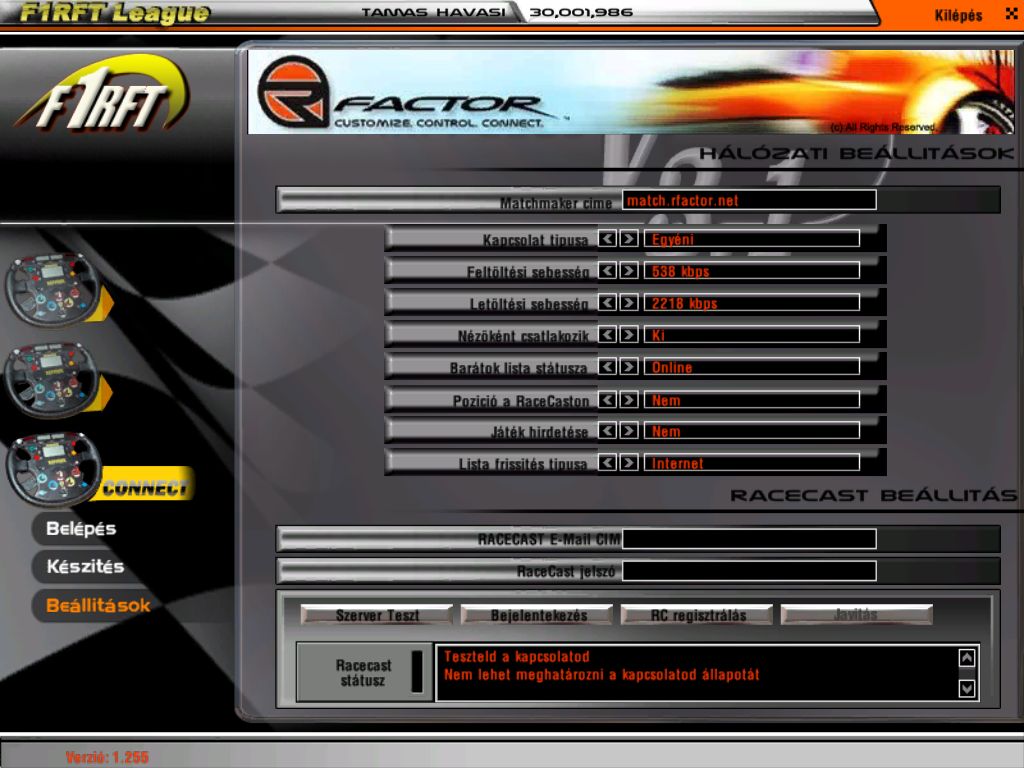
Task: Change Pozició a RaceCaston using right arrow
Action: (629, 399)
